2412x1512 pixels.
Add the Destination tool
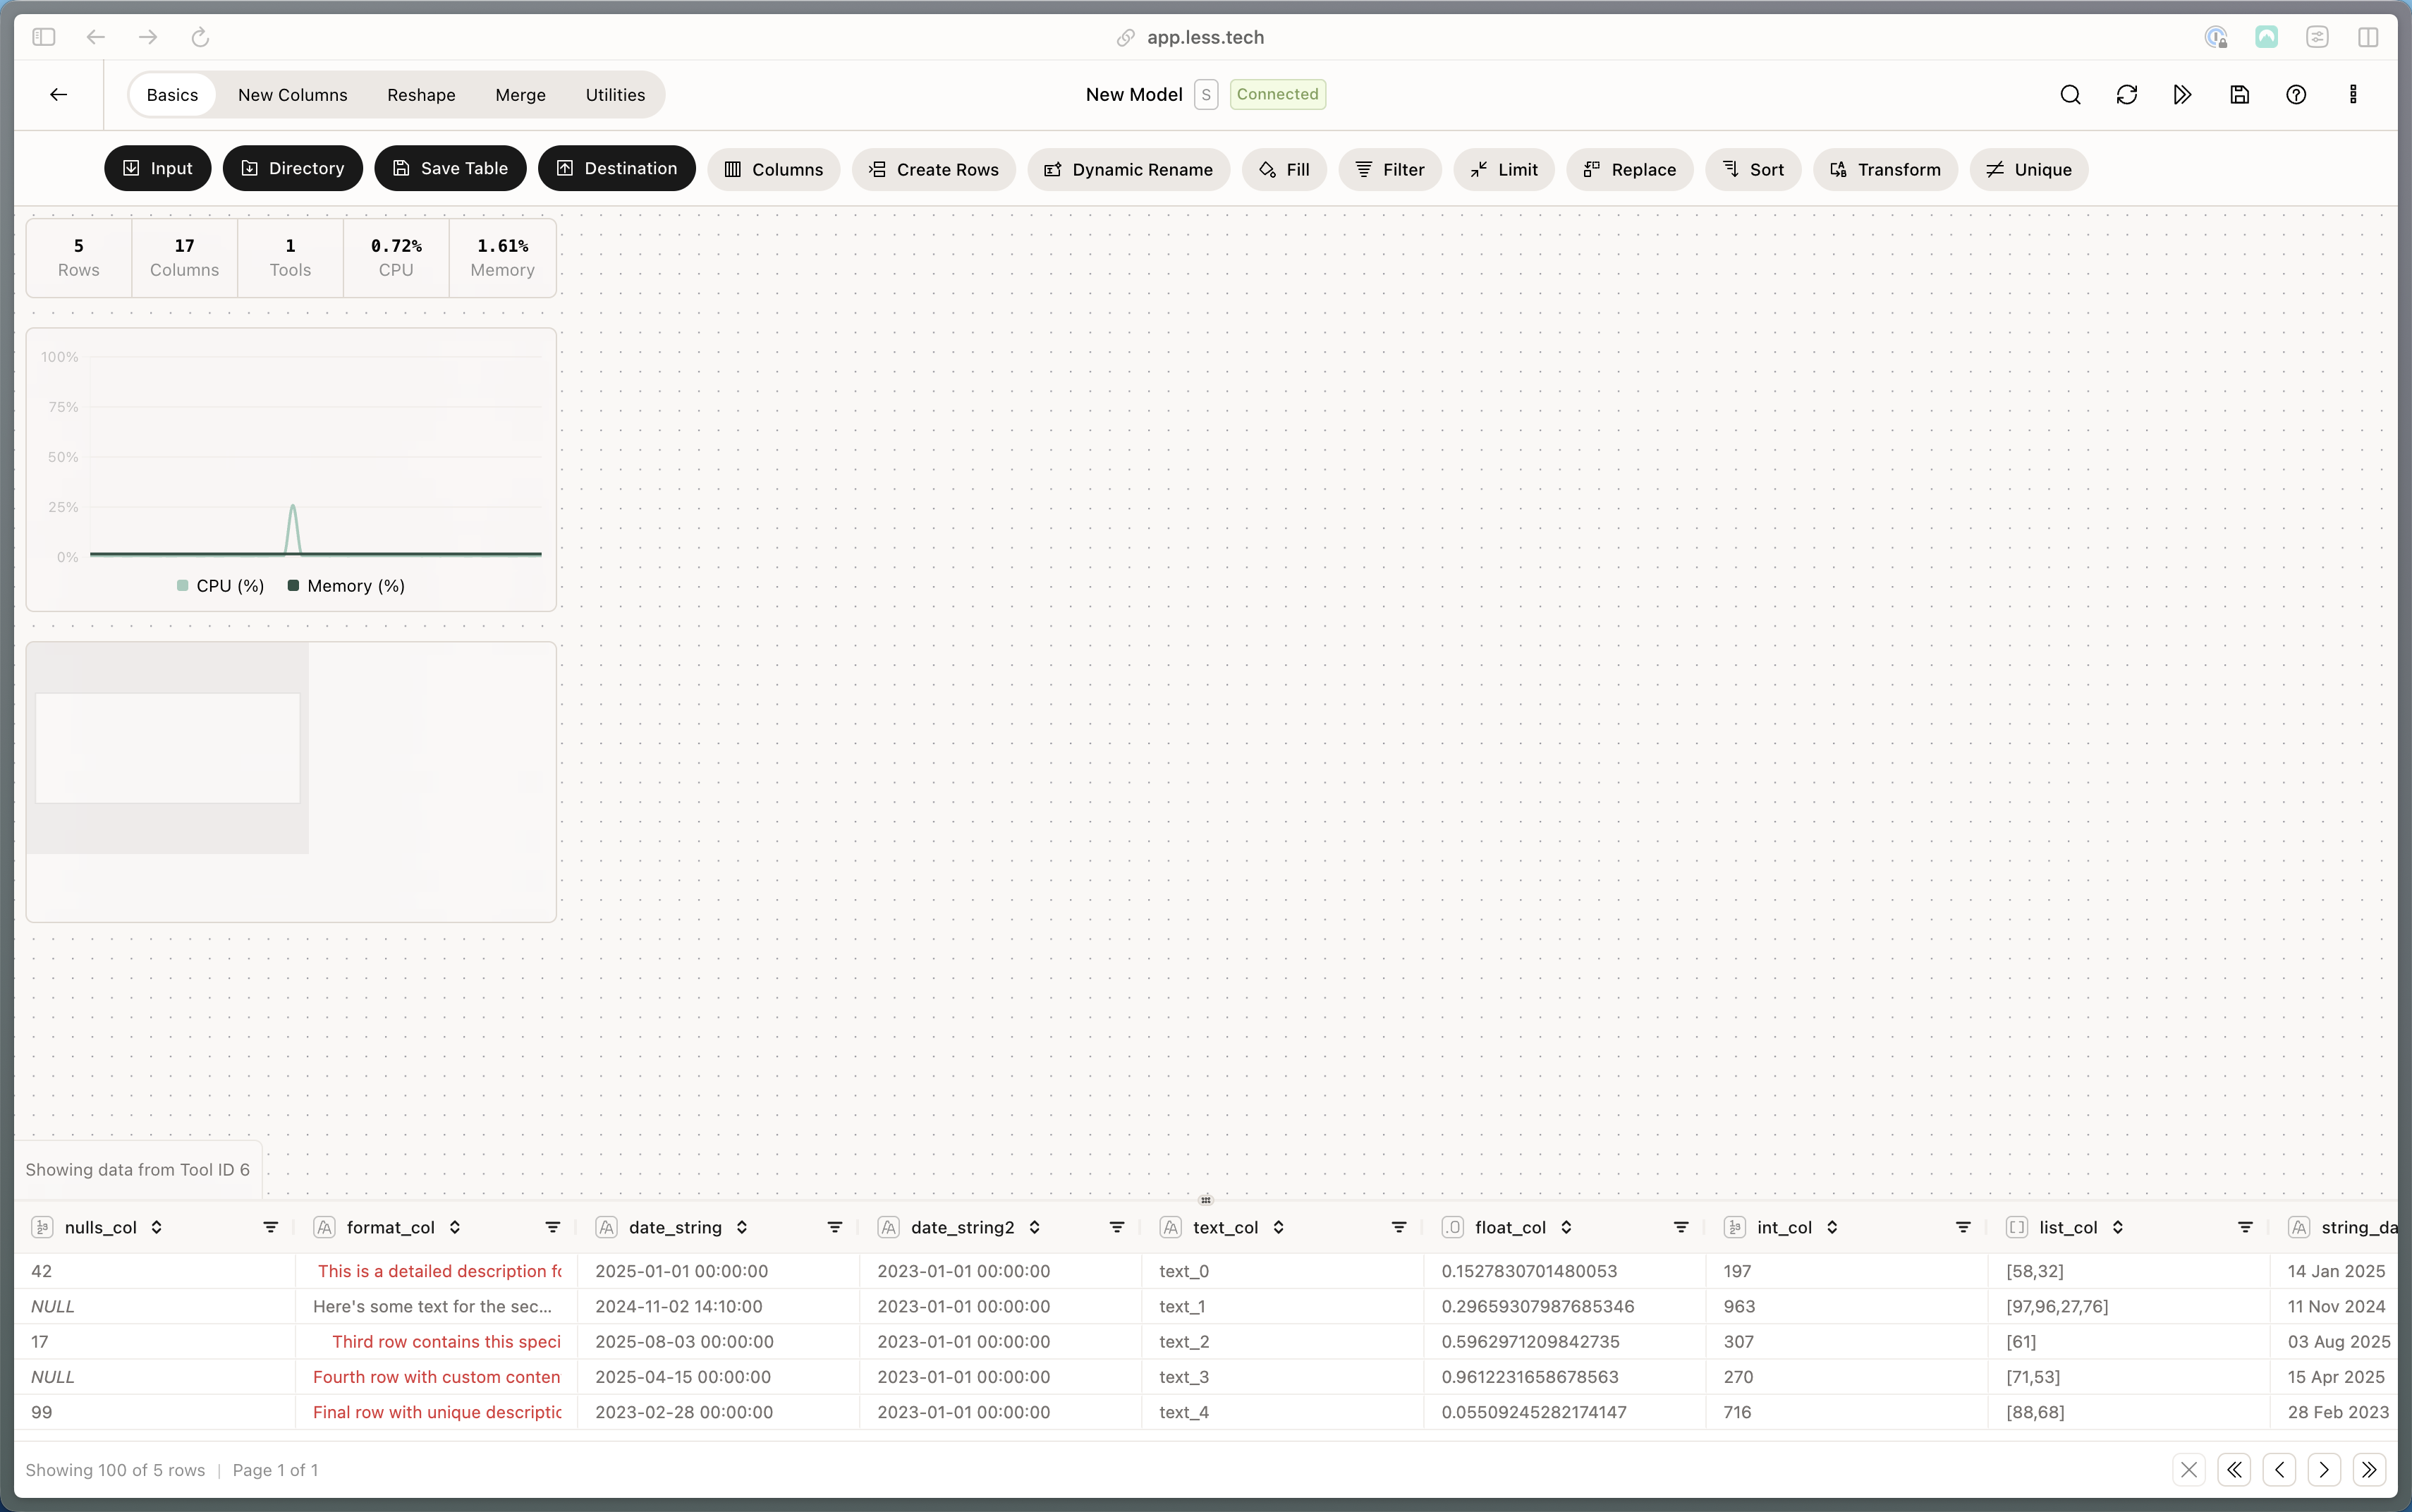pos(616,169)
